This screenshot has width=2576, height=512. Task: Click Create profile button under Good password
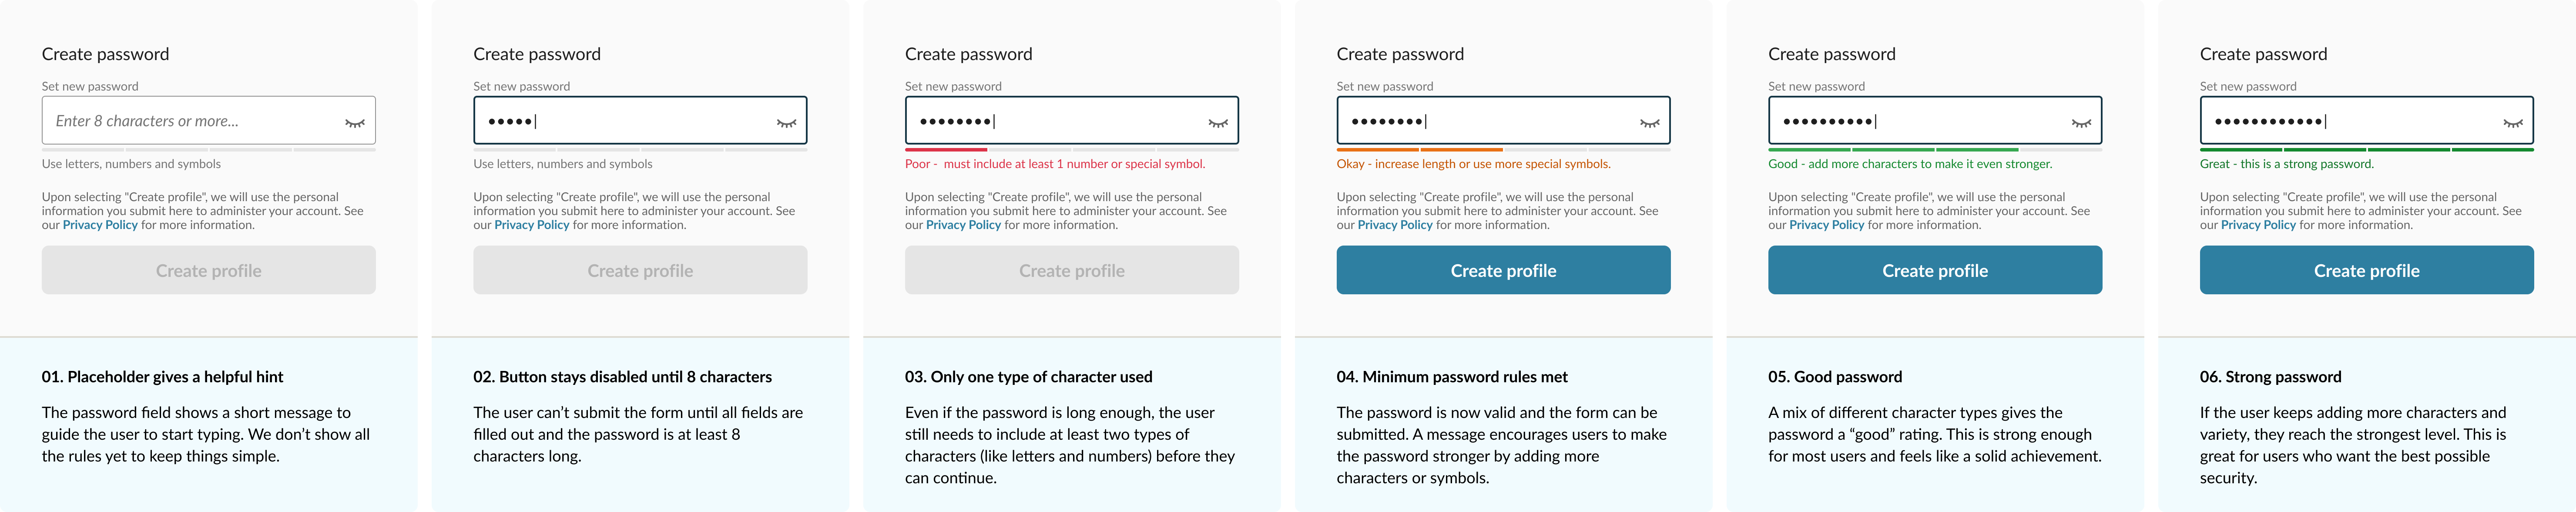click(x=1935, y=270)
